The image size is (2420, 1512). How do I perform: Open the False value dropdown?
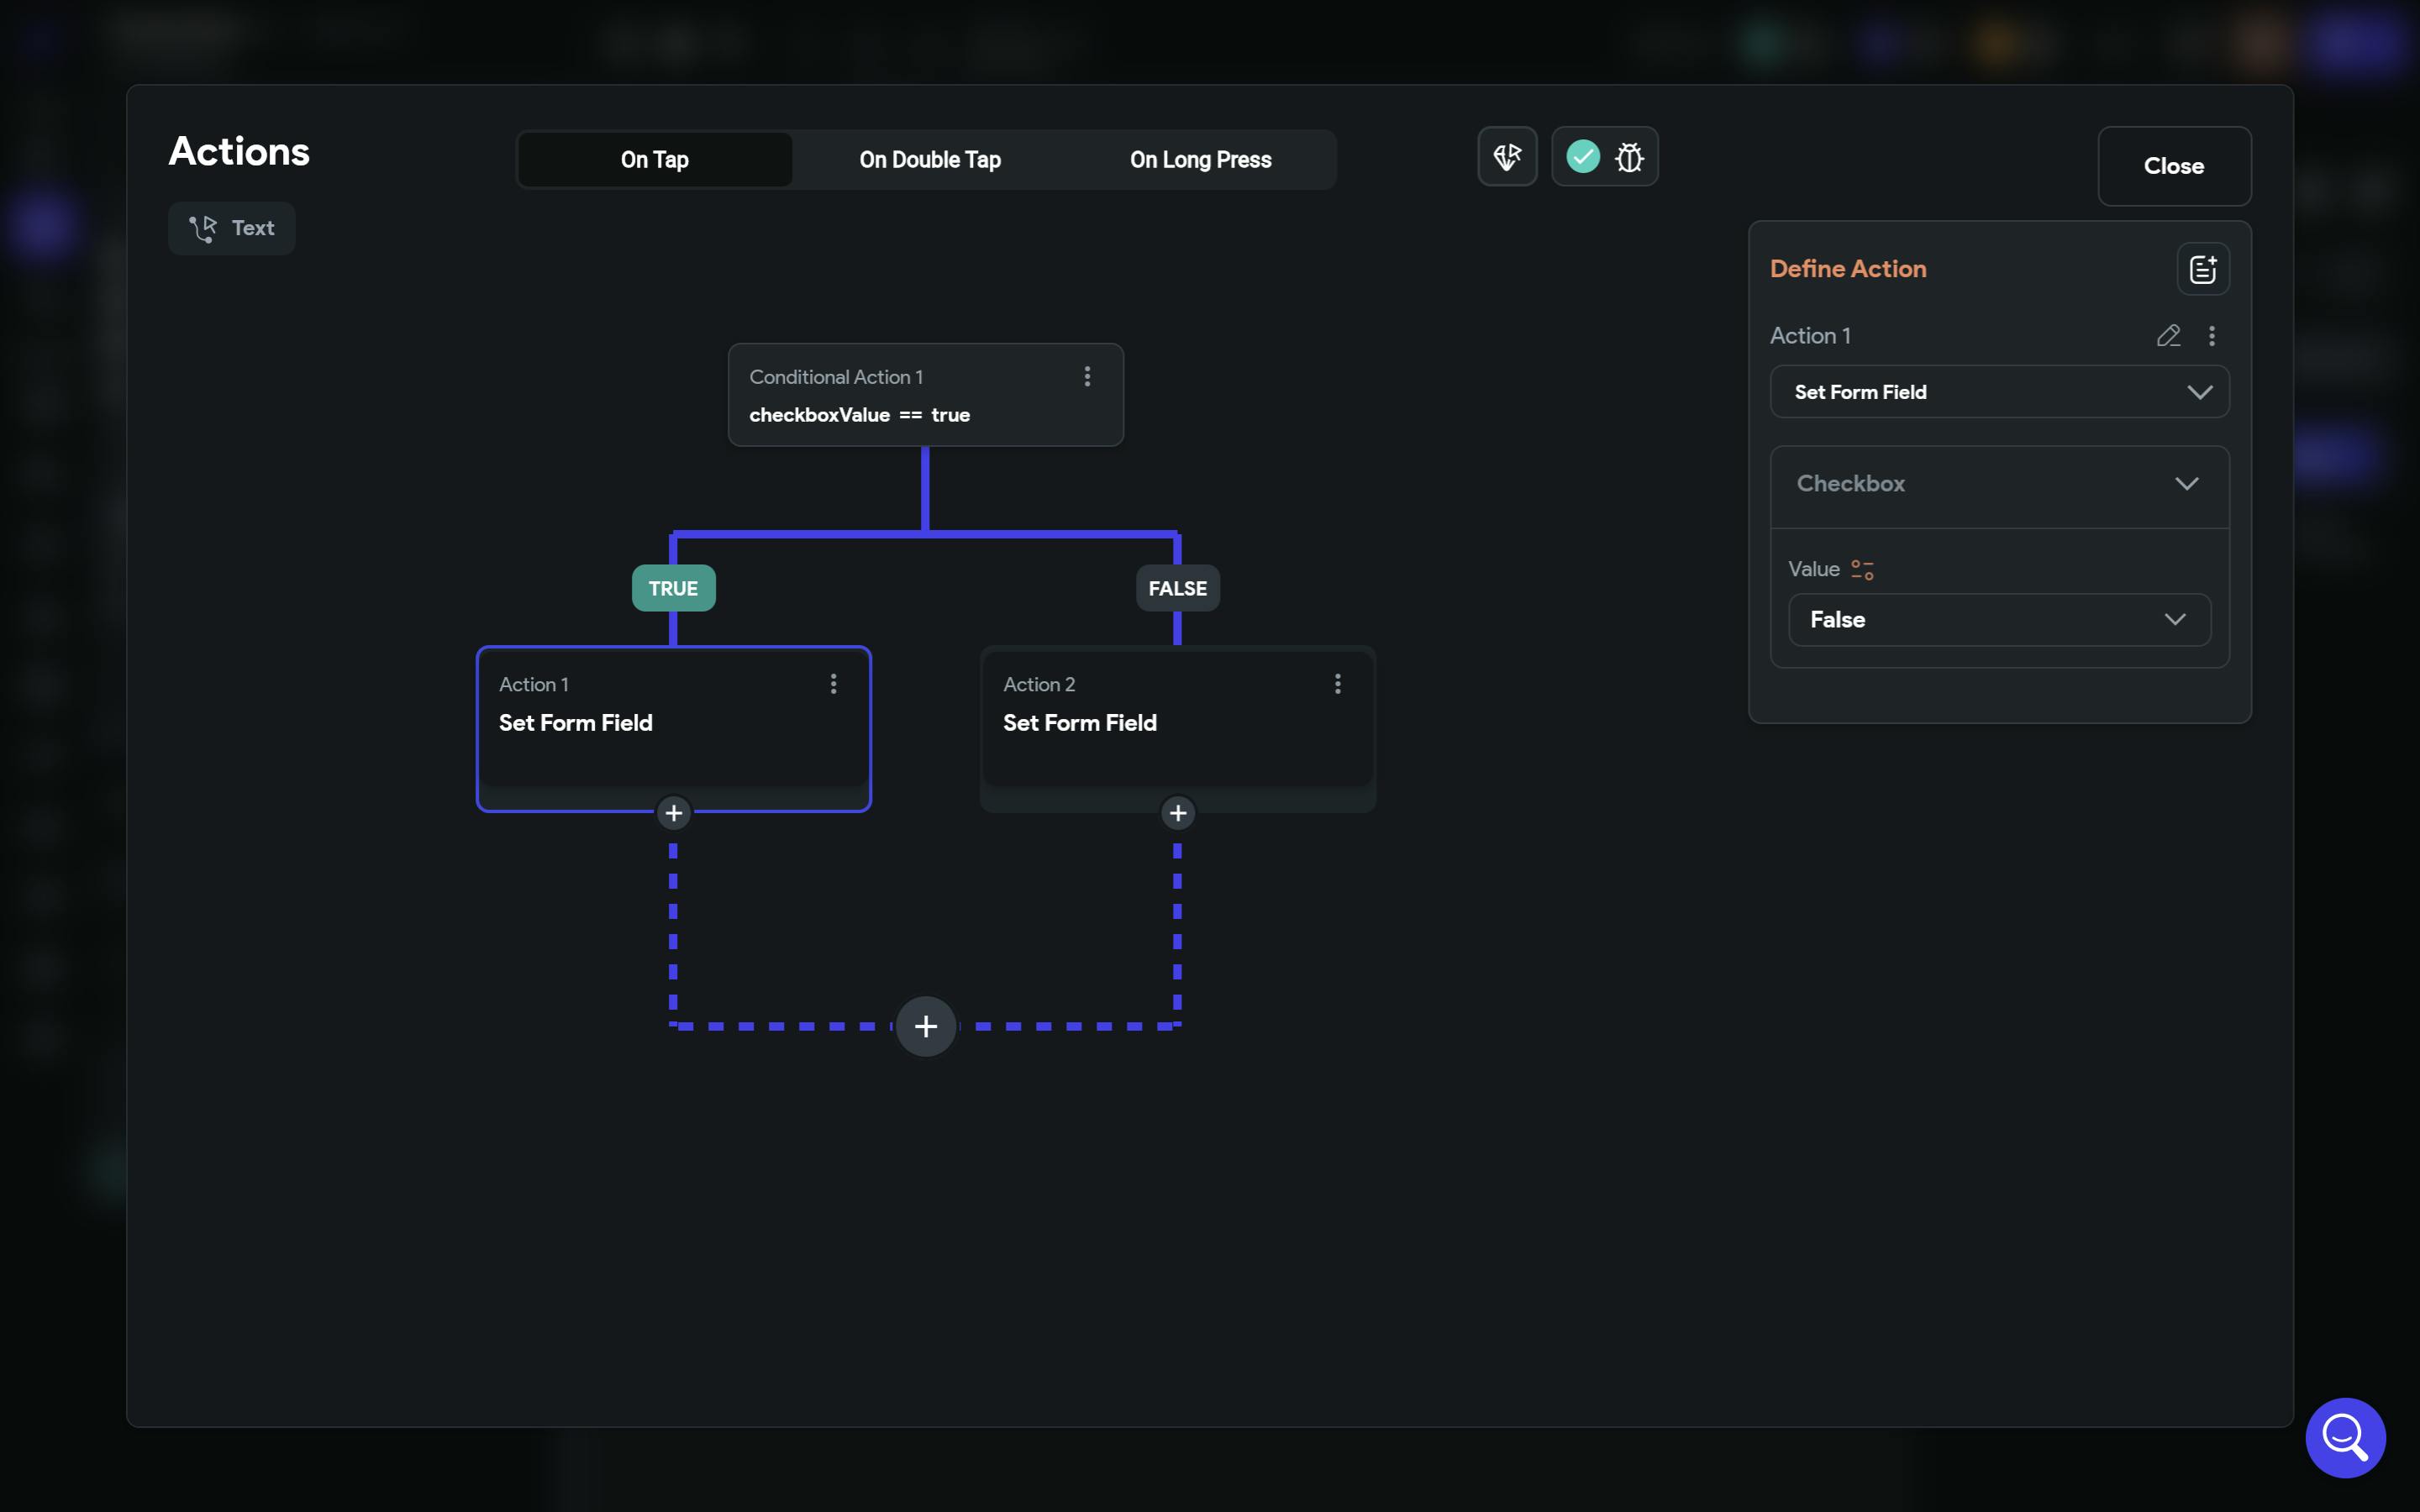pyautogui.click(x=1999, y=620)
